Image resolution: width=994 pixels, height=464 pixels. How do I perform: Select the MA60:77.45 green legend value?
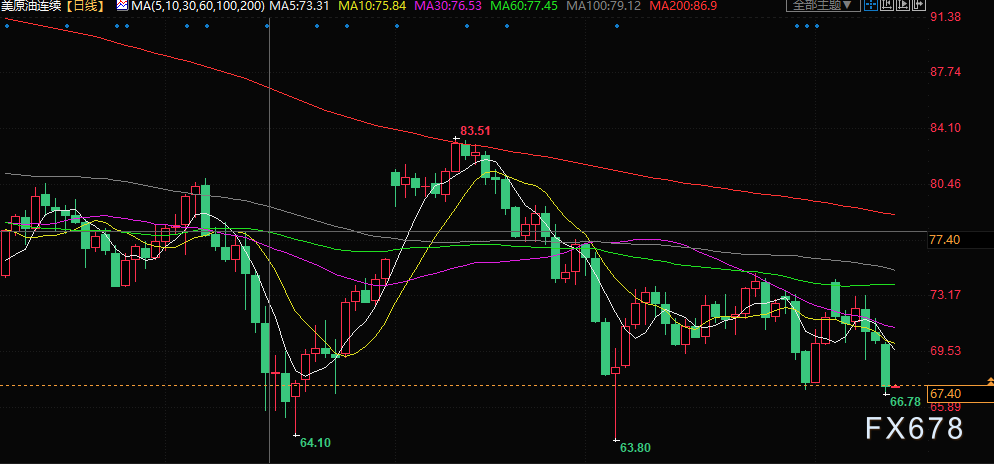pos(524,6)
